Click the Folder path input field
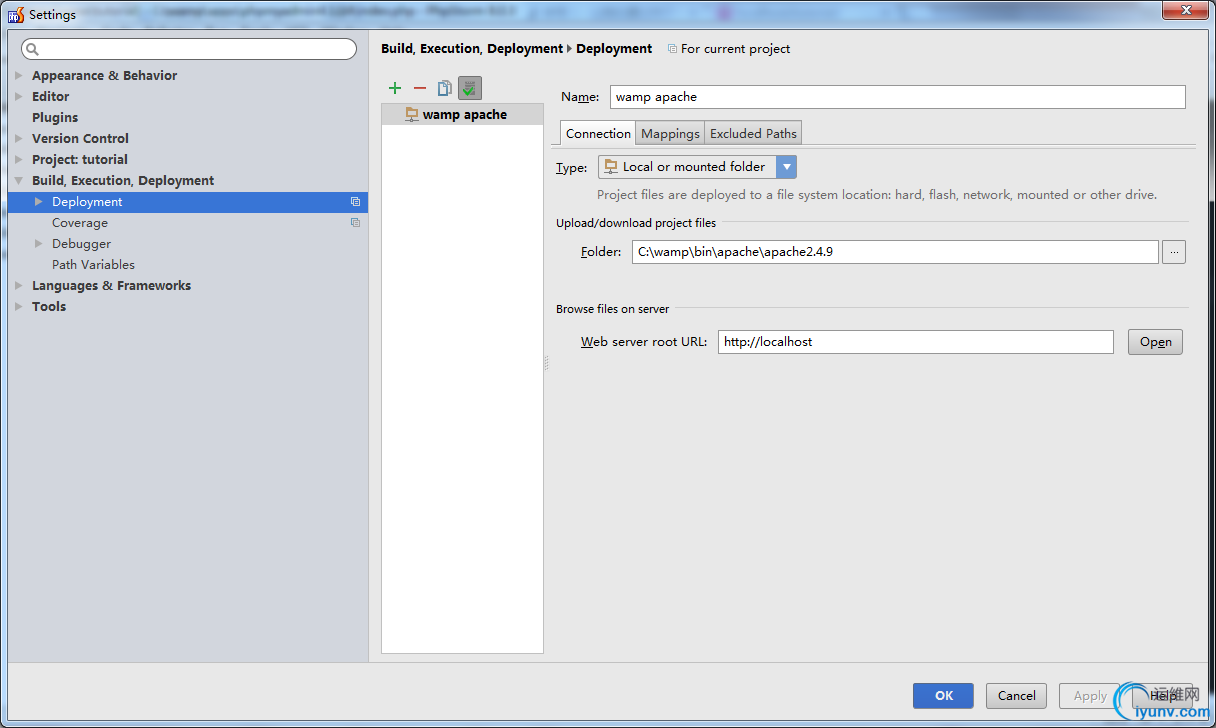 tap(895, 252)
